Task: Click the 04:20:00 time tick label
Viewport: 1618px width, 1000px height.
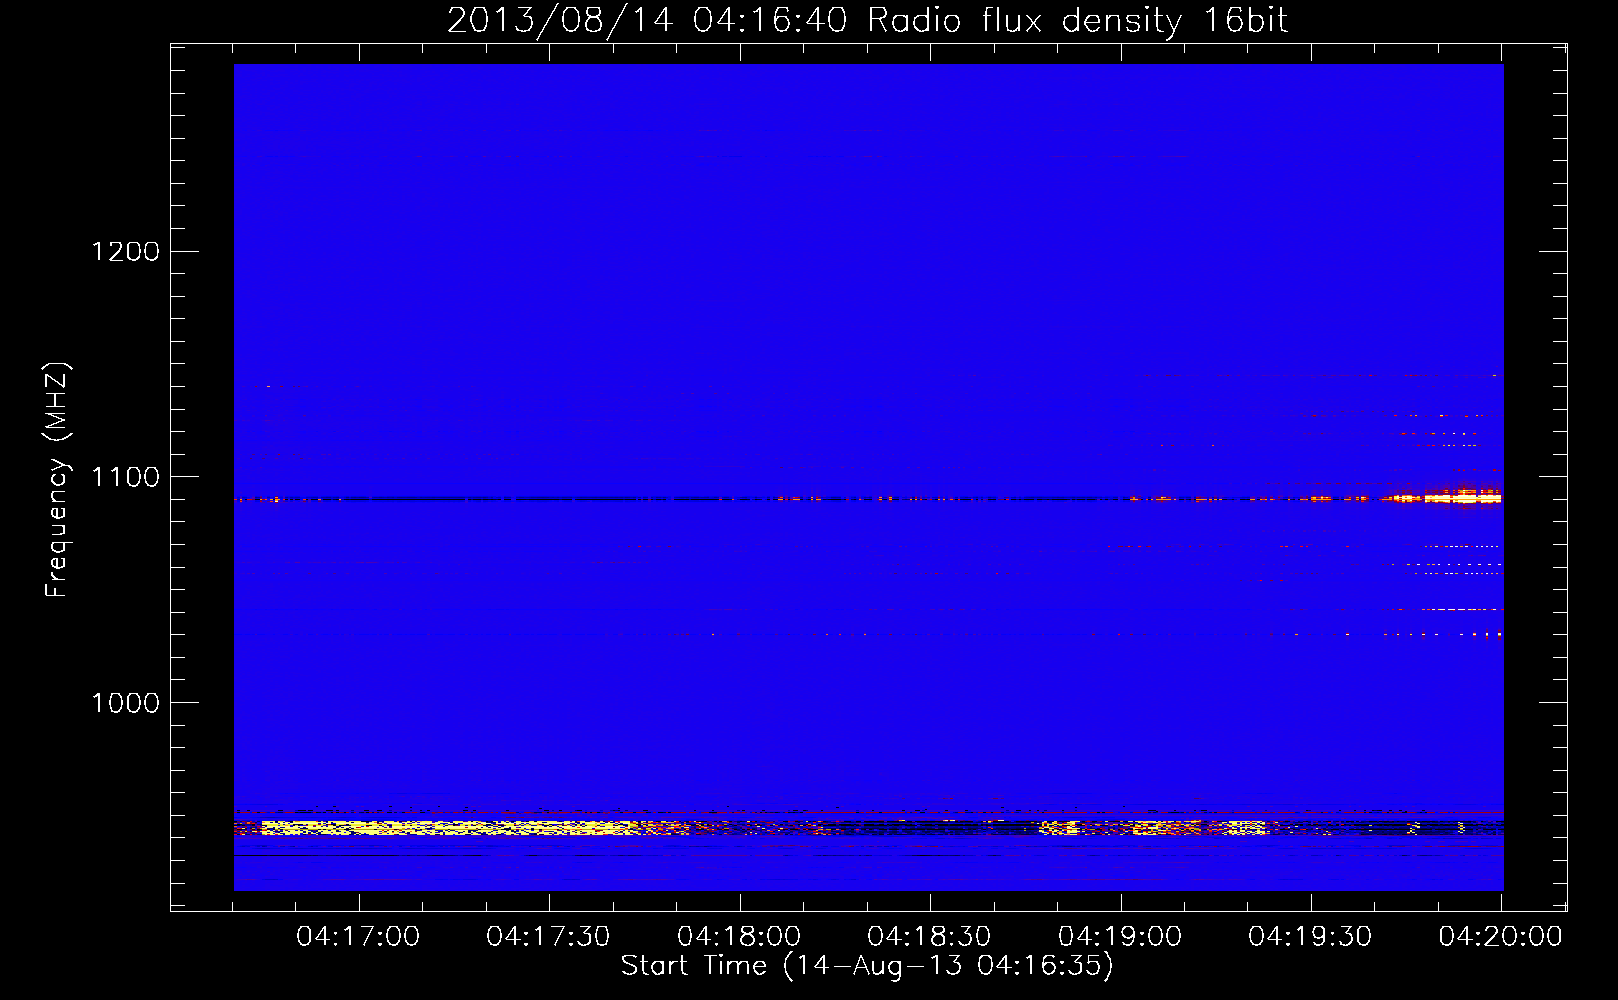Action: pos(1500,937)
